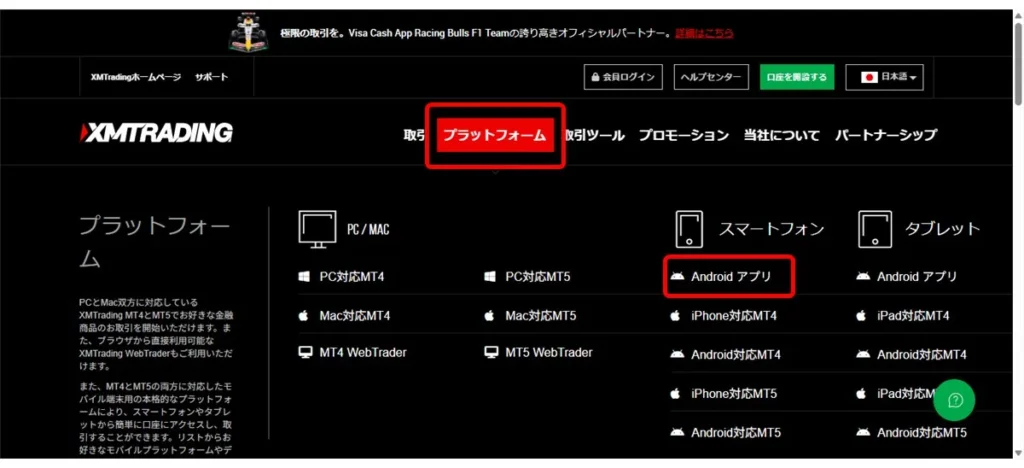The width and height of the screenshot is (1024, 468).
Task: Click the 会員ログイン button
Action: point(623,77)
